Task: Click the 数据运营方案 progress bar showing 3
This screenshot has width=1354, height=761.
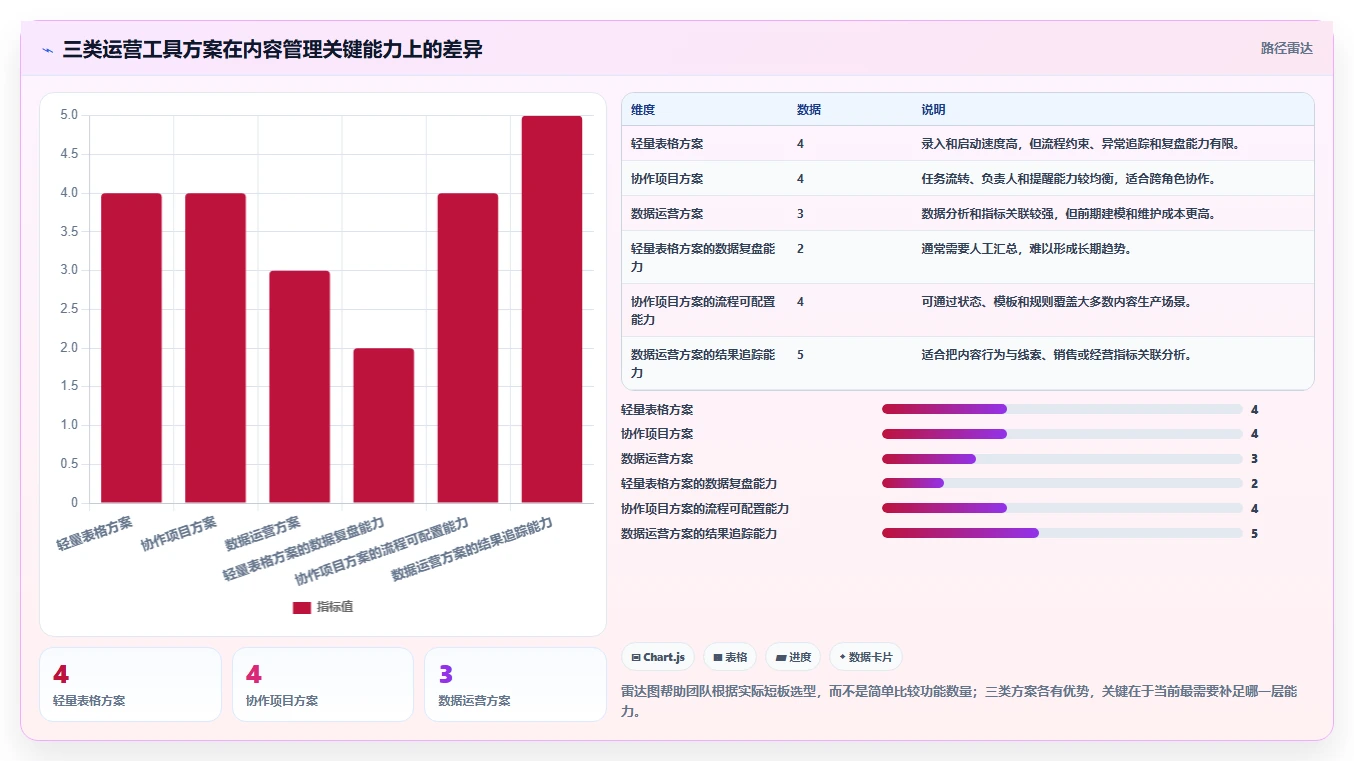Action: [x=1062, y=459]
